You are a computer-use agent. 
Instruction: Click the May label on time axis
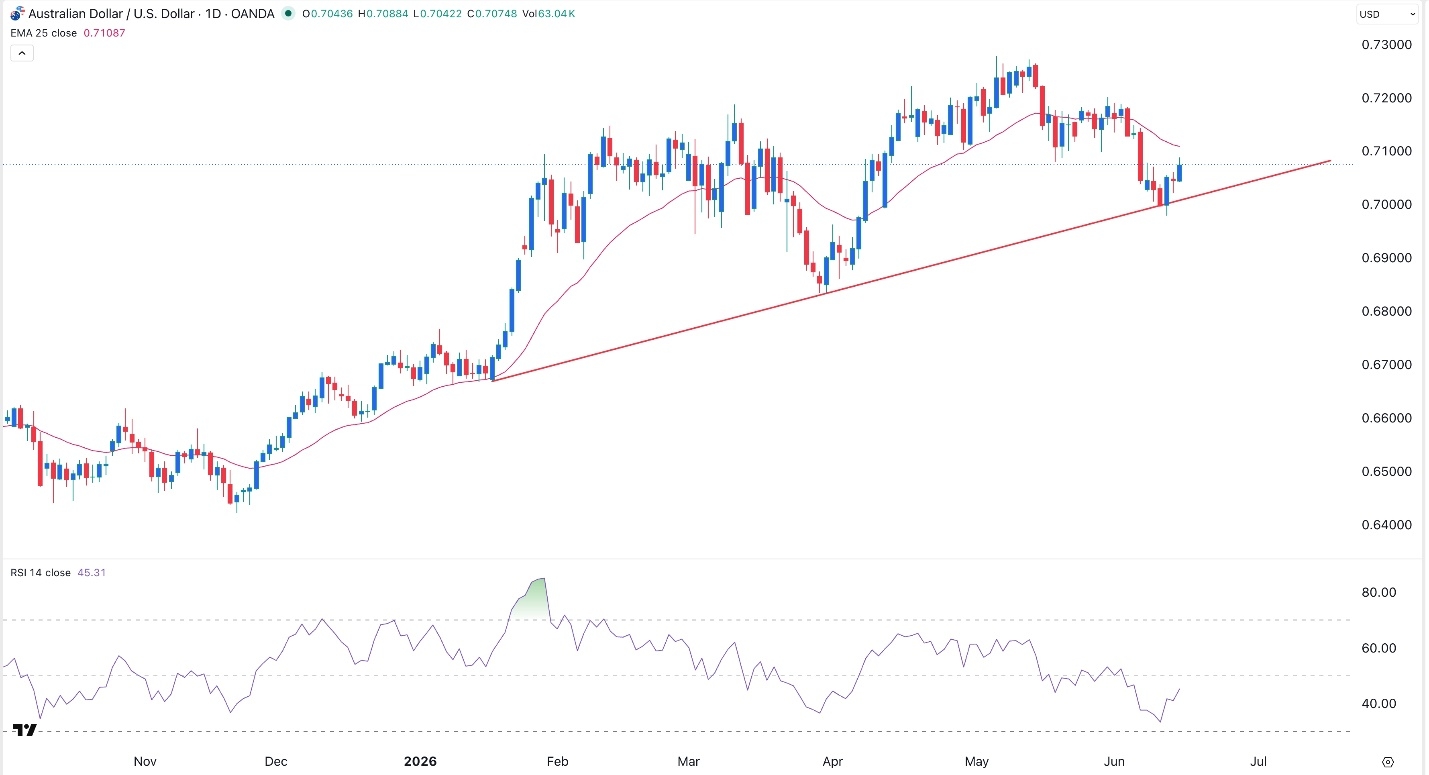[977, 762]
